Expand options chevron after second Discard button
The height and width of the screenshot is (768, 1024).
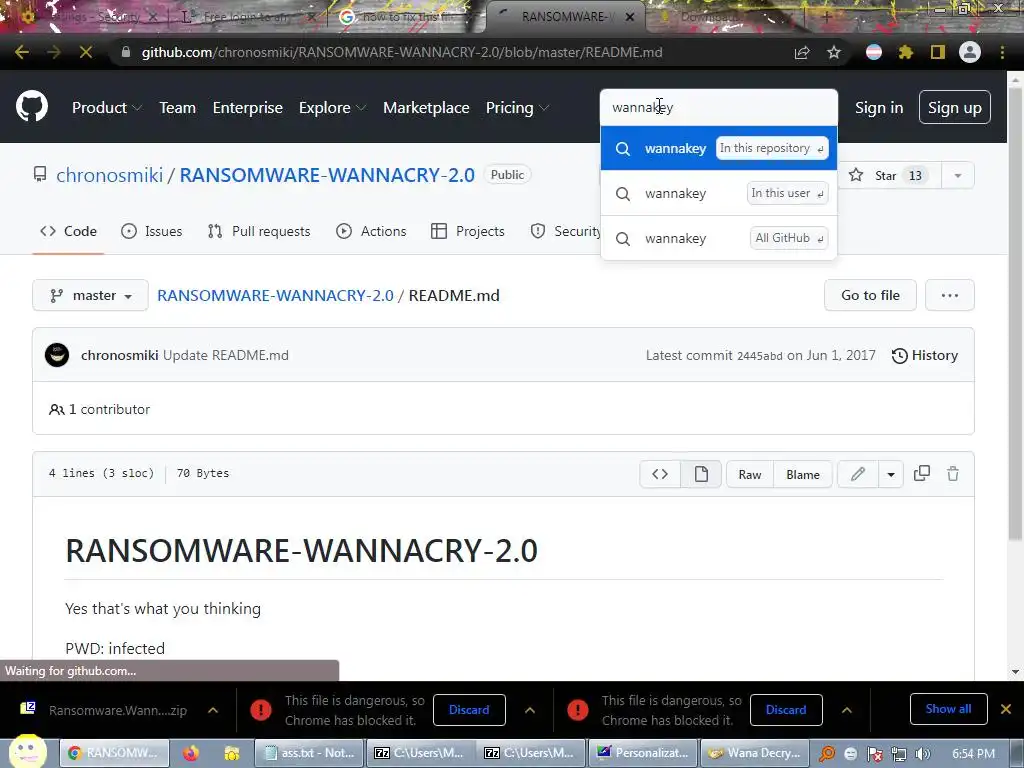pos(846,710)
